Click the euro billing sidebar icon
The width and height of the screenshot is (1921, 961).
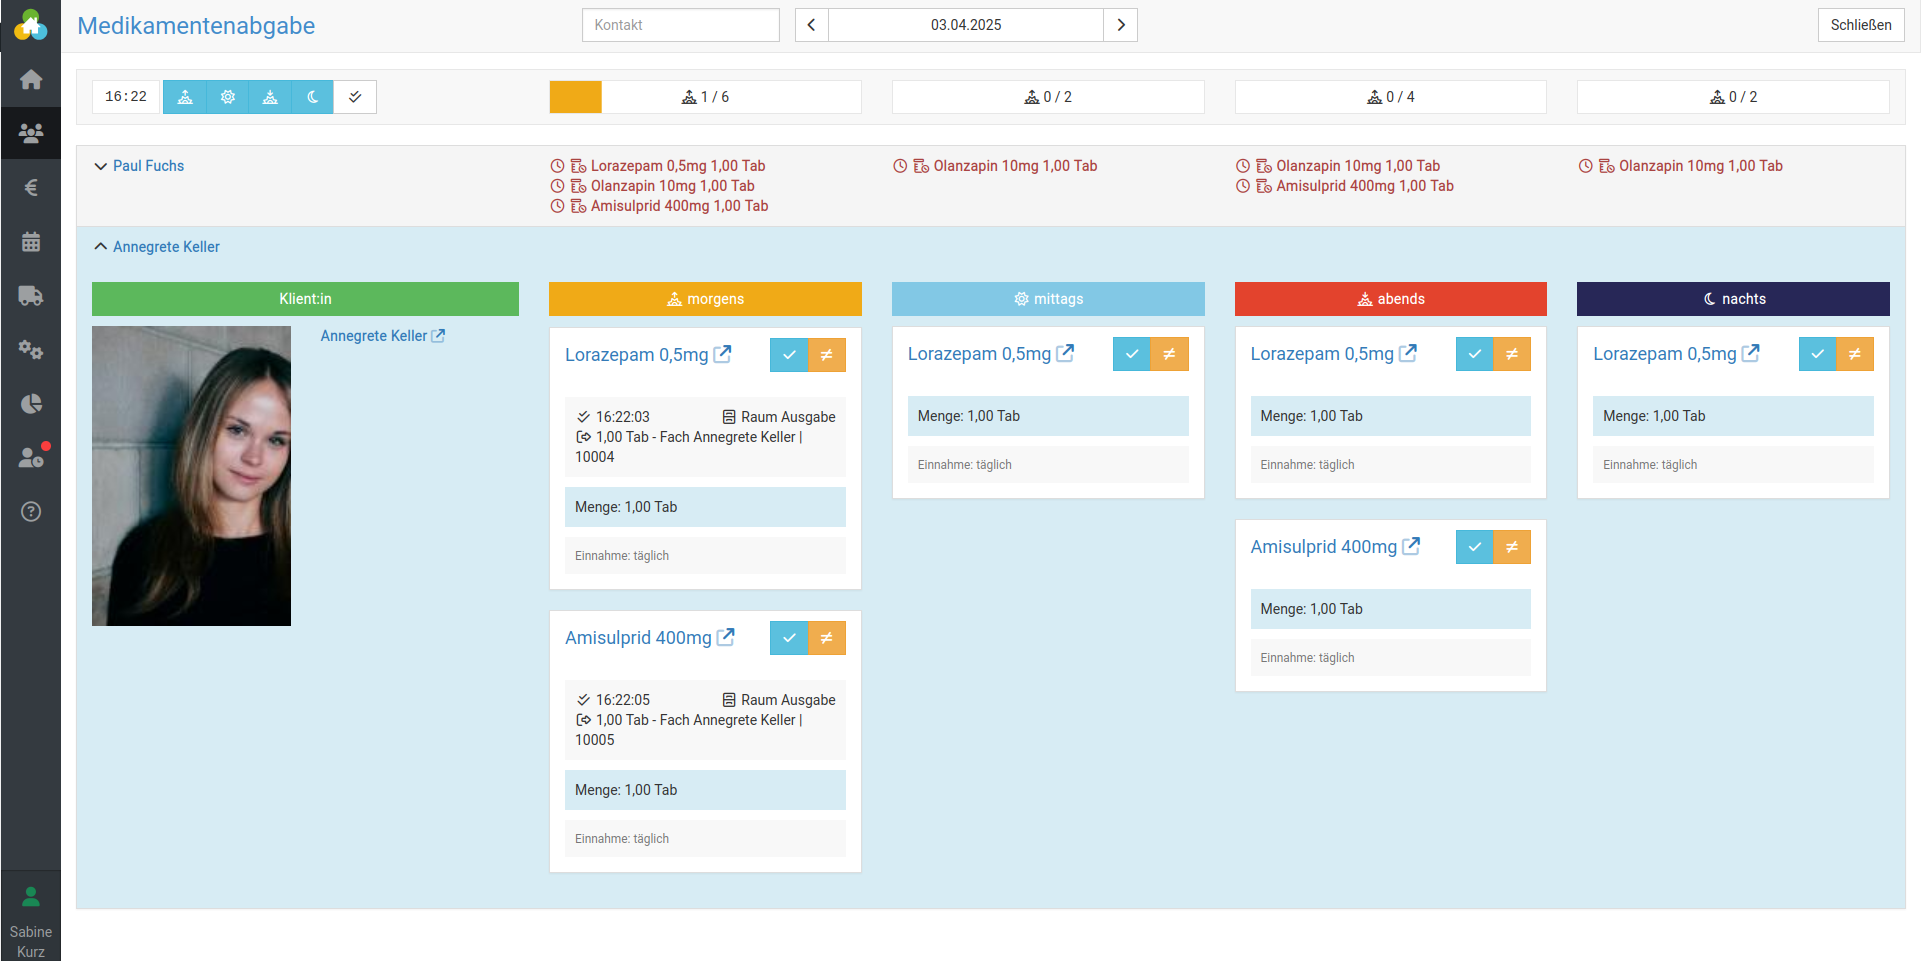[31, 188]
